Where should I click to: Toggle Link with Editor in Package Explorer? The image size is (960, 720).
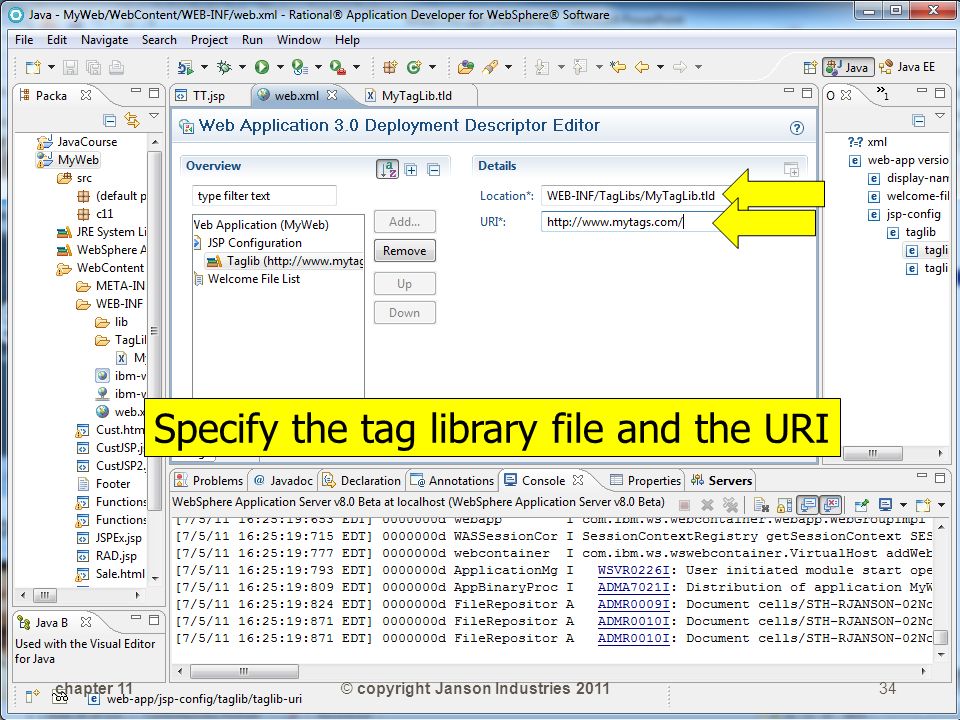pos(132,120)
